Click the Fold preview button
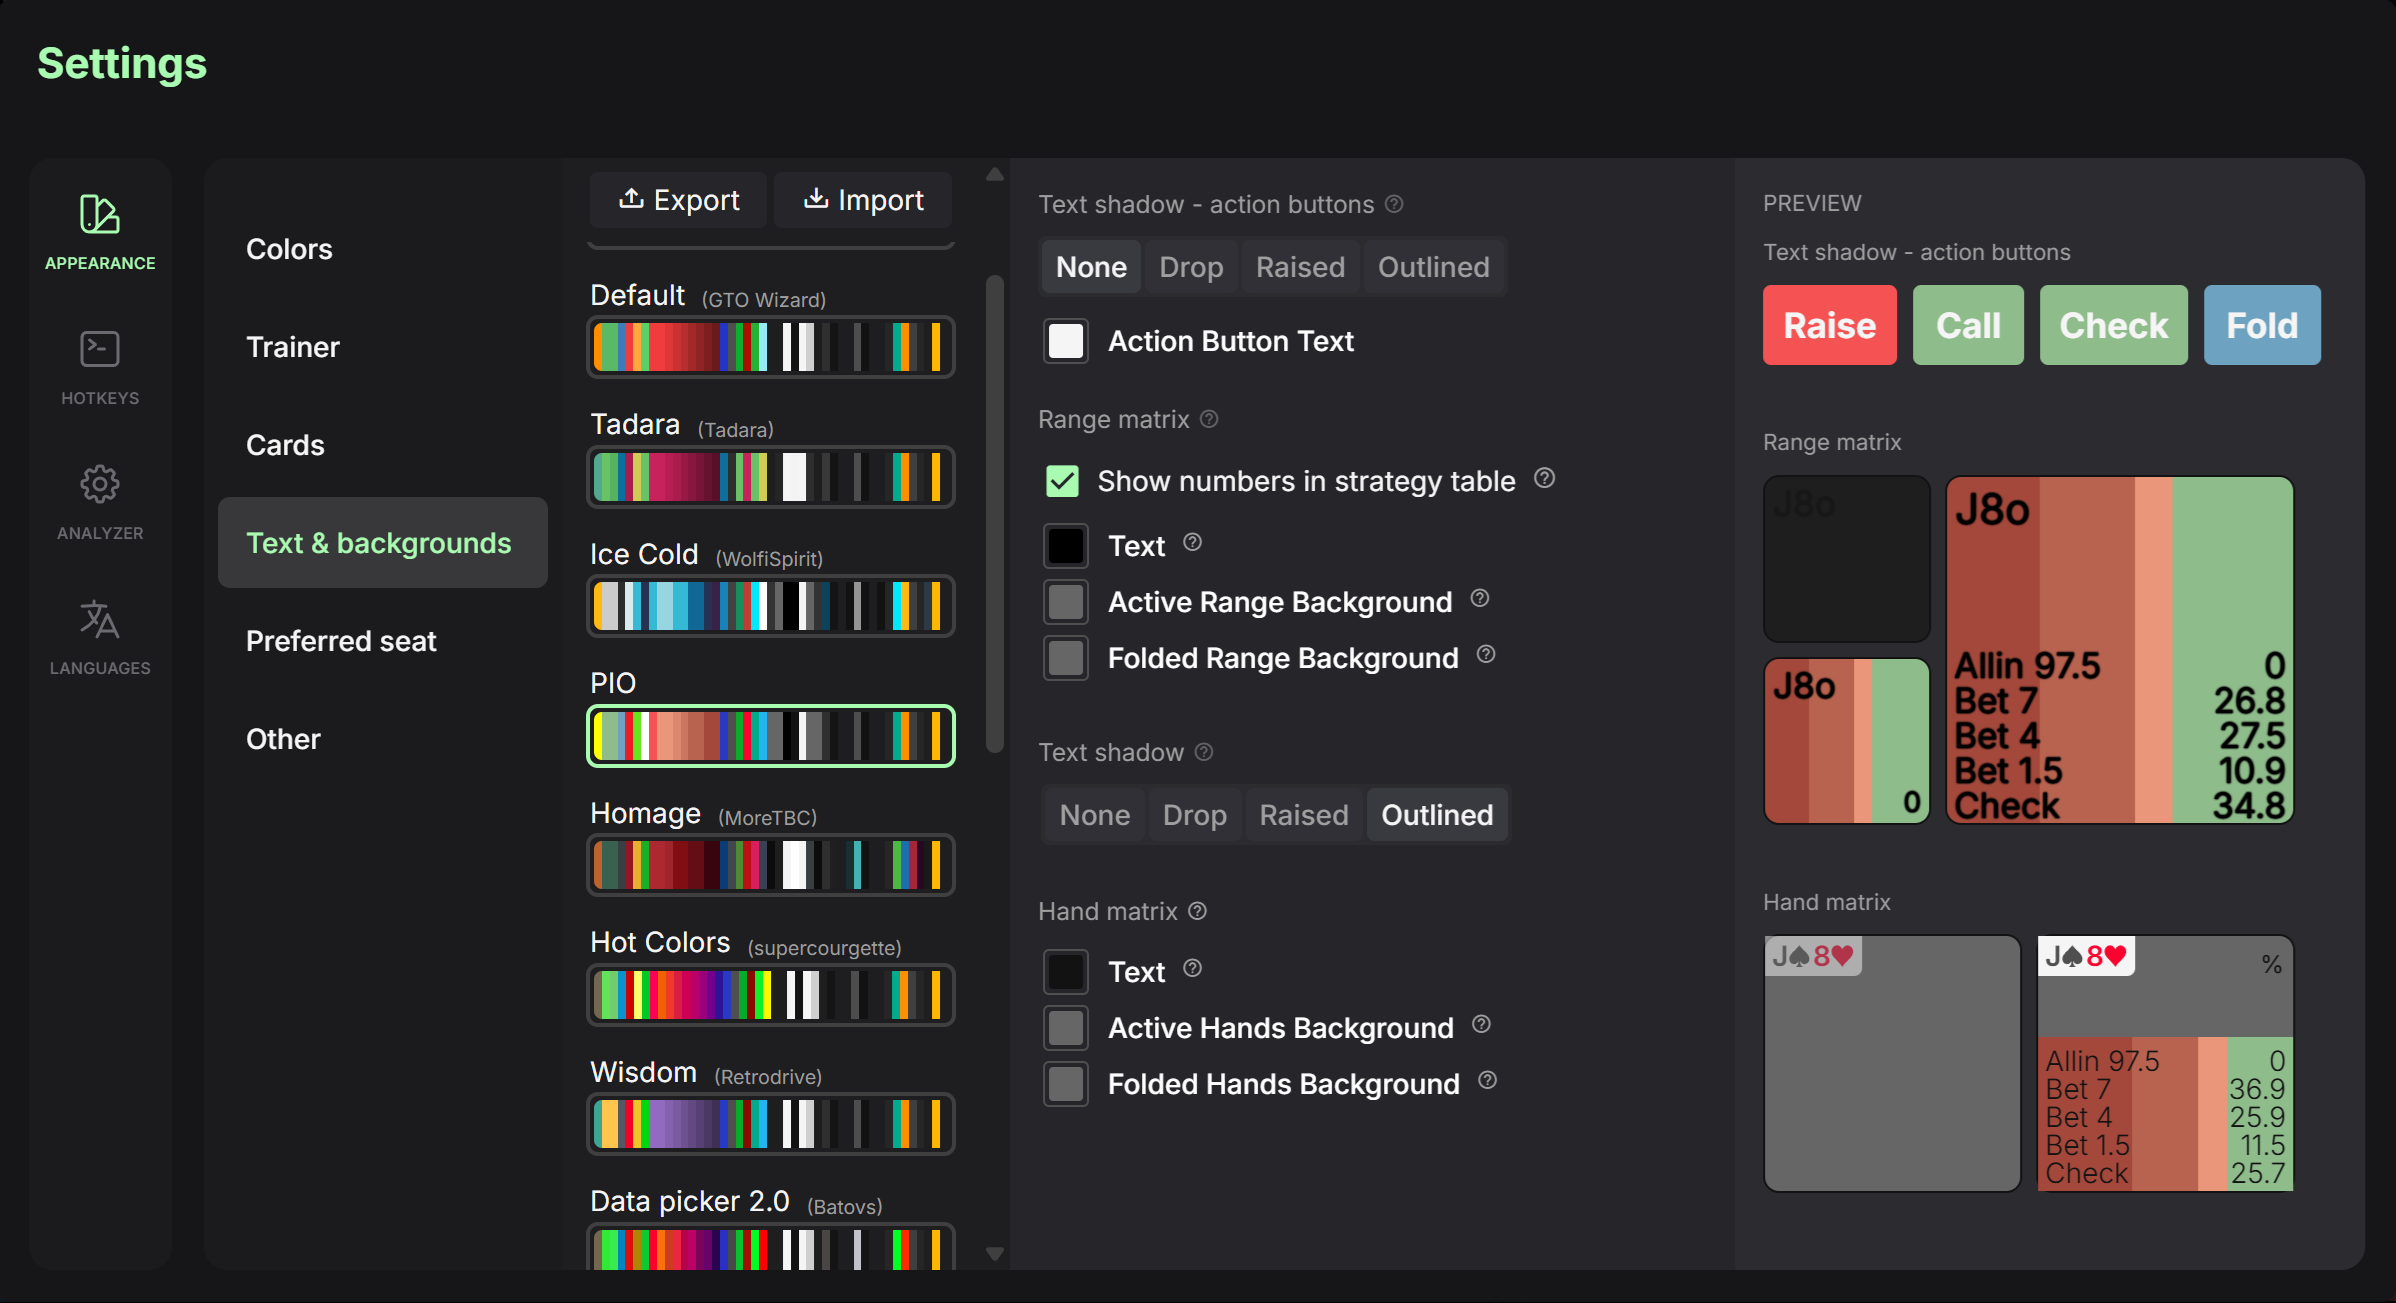Viewport: 2396px width, 1303px height. (2262, 325)
